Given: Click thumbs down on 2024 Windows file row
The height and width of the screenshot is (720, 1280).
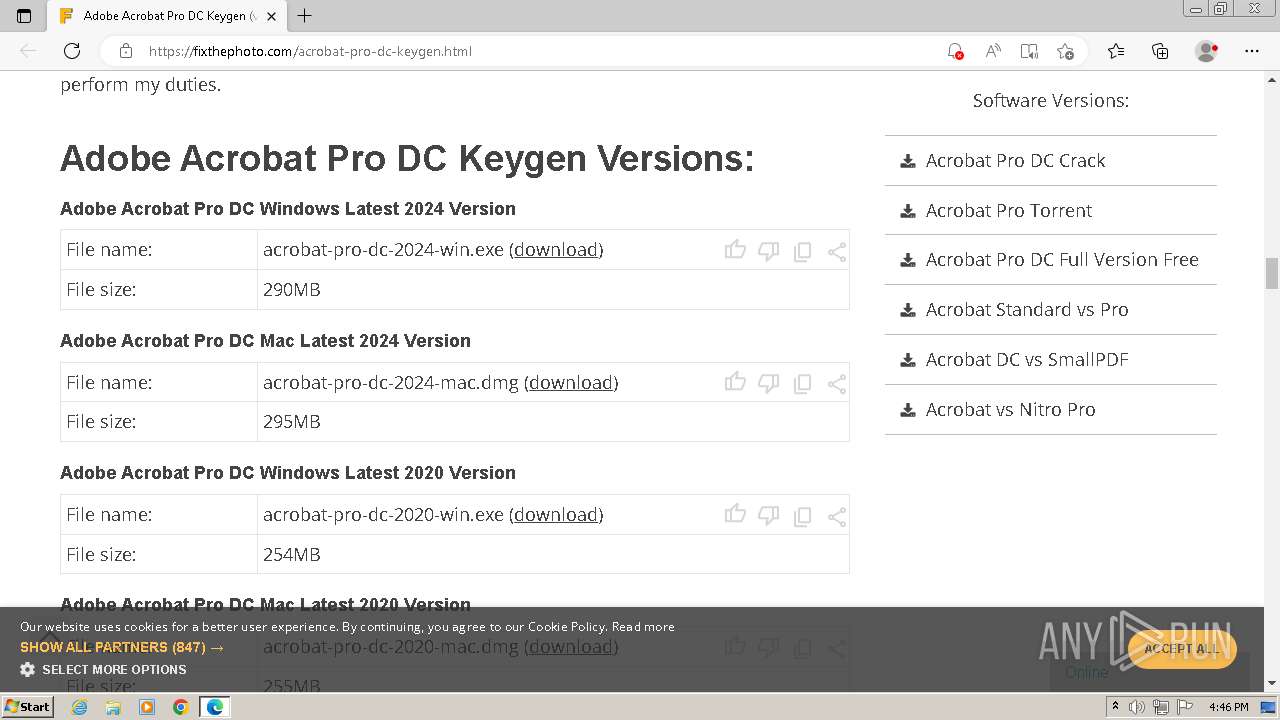Looking at the screenshot, I should pos(768,251).
